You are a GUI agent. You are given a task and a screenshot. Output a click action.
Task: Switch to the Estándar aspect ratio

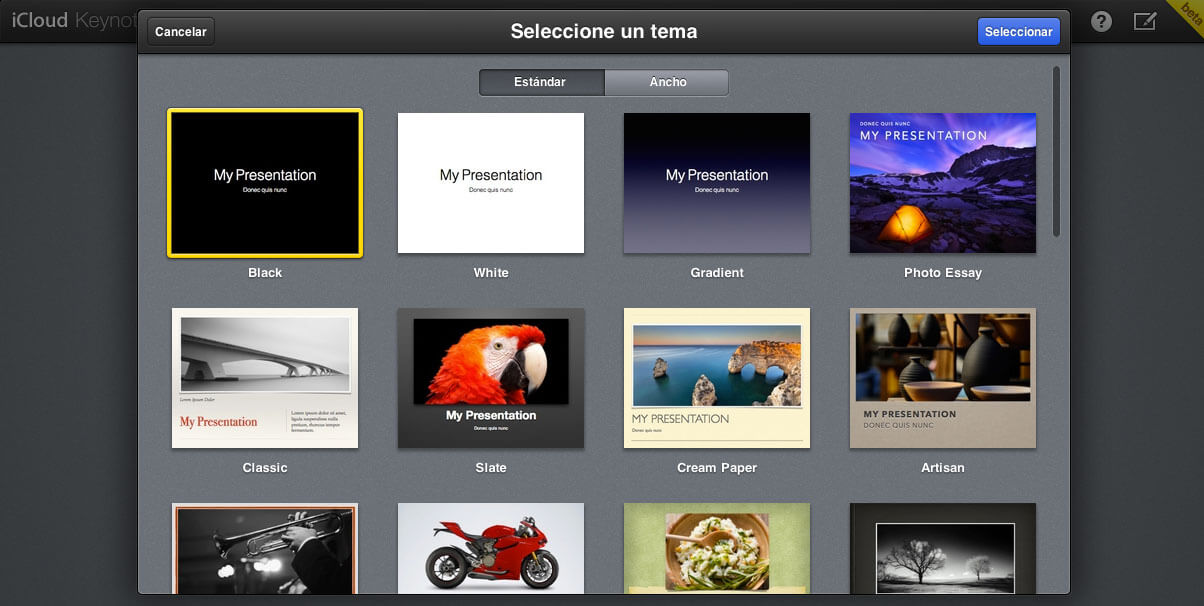click(x=541, y=82)
